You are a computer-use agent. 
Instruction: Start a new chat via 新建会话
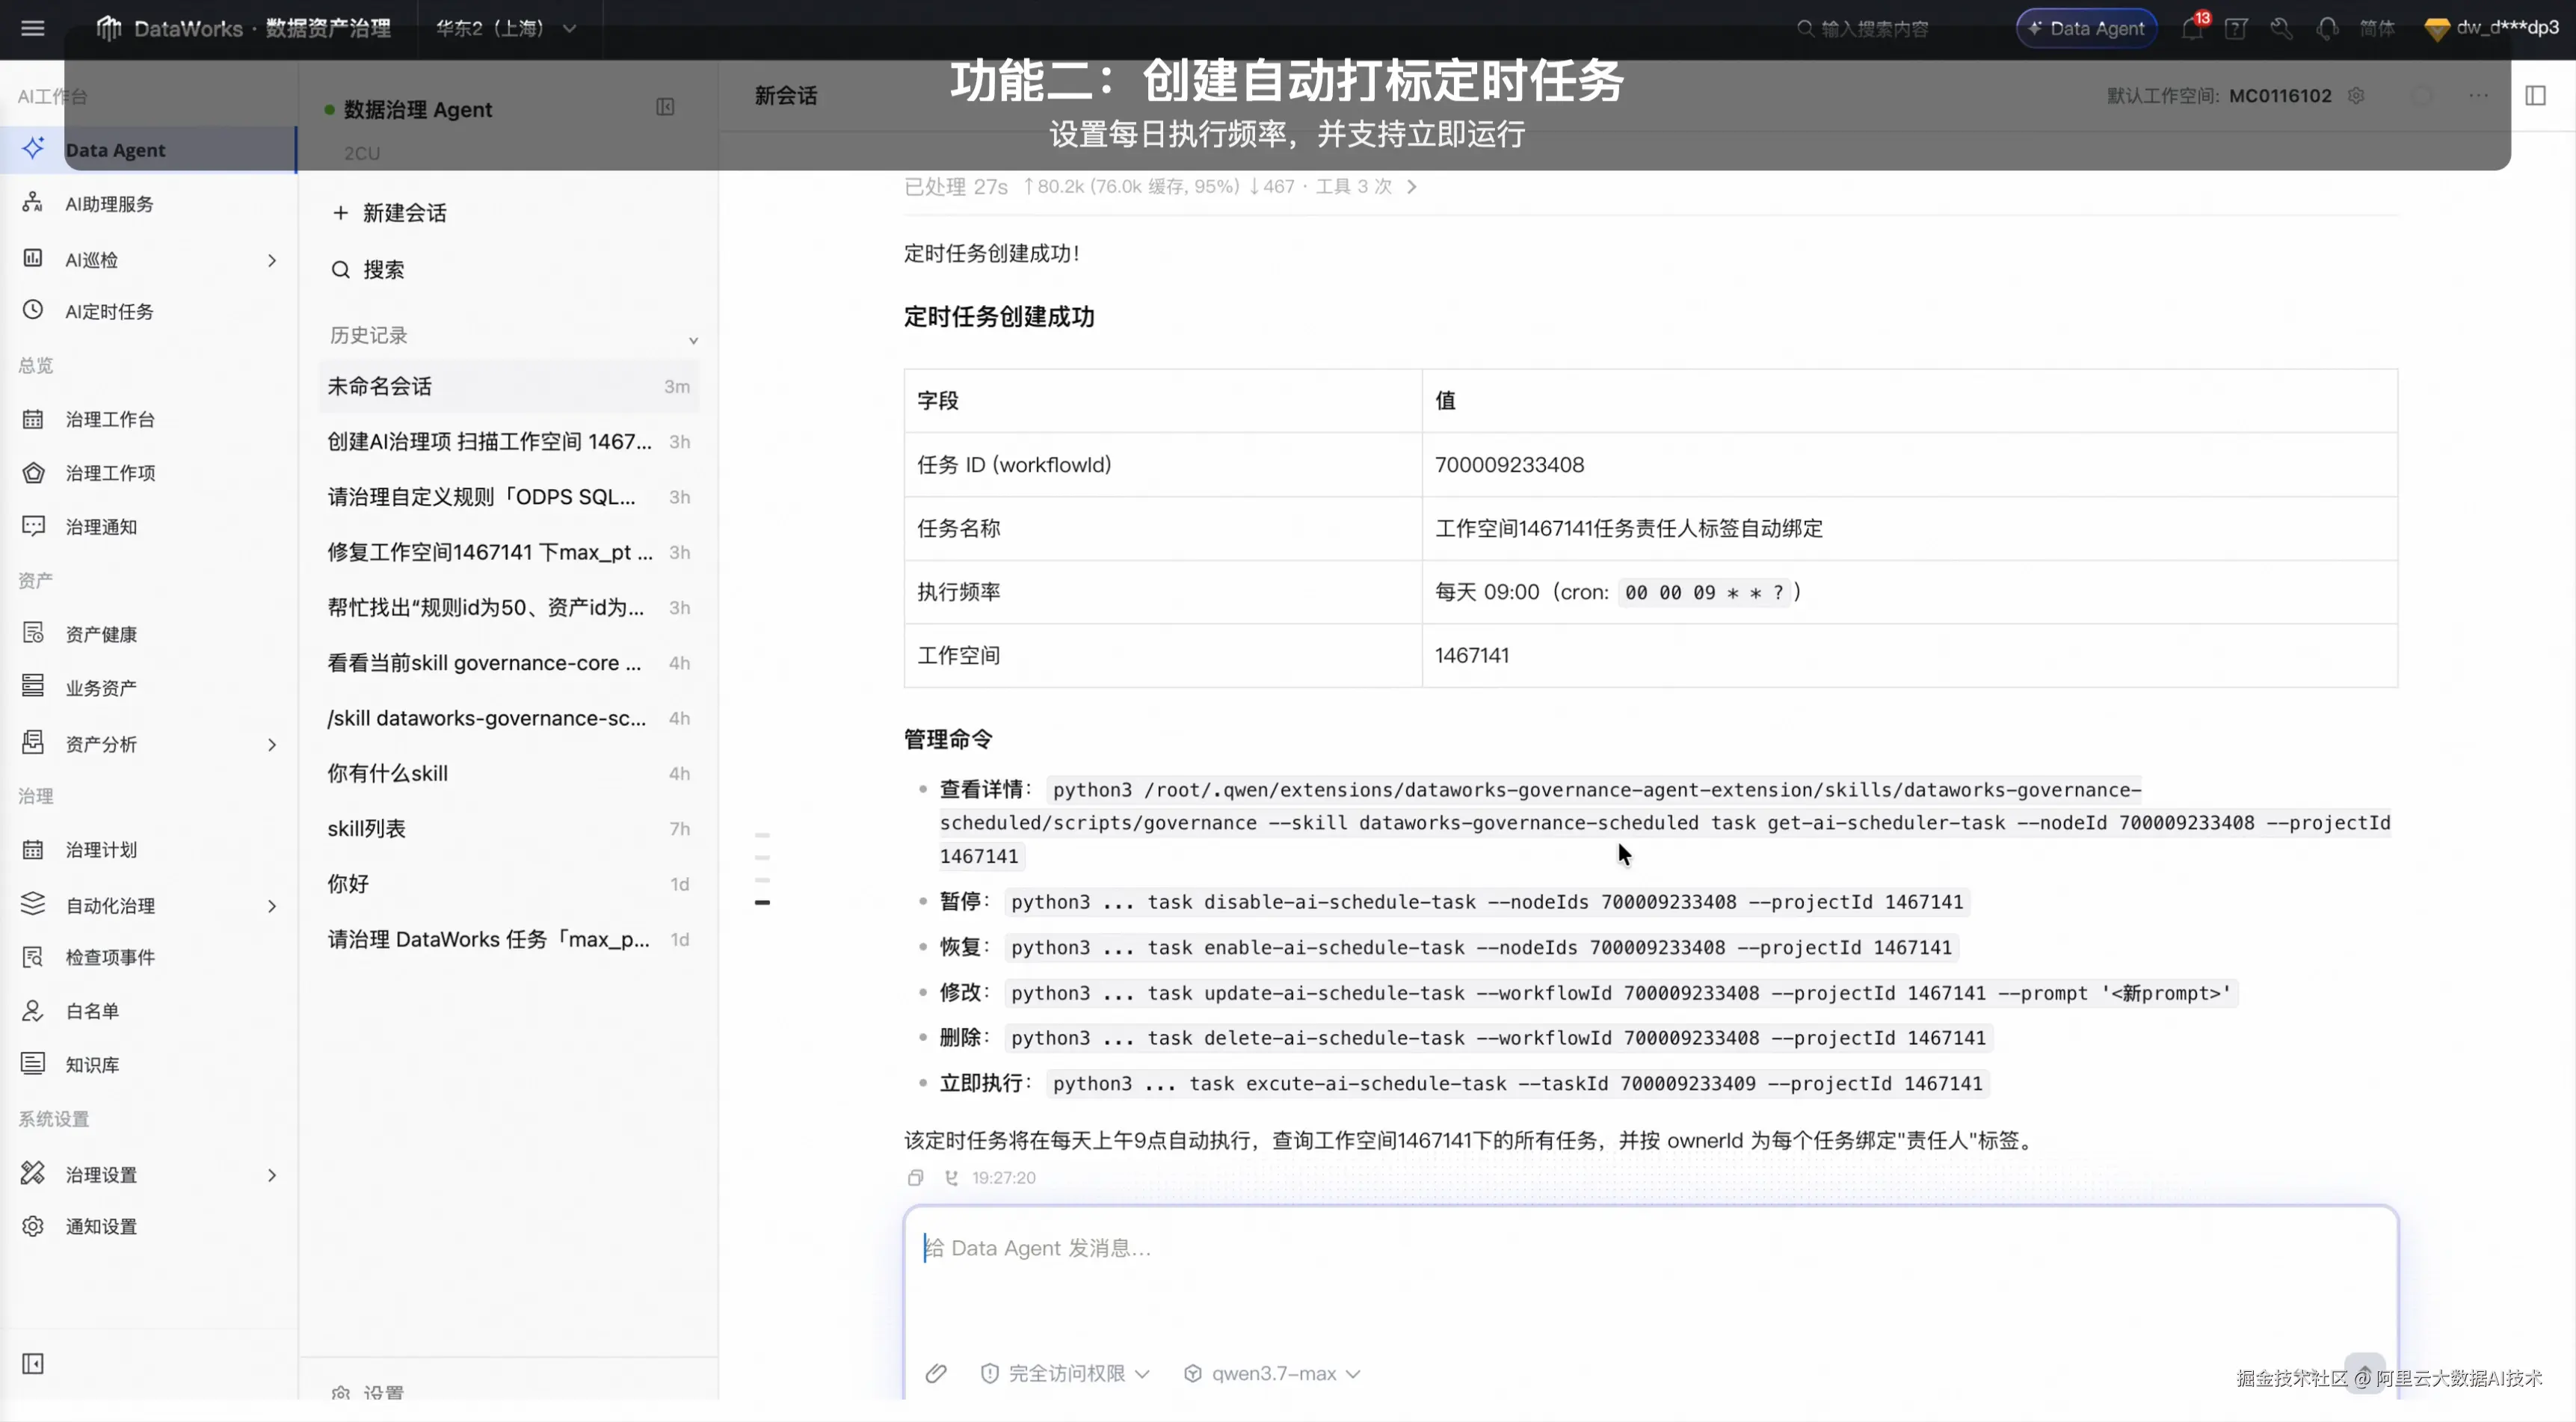[x=390, y=213]
